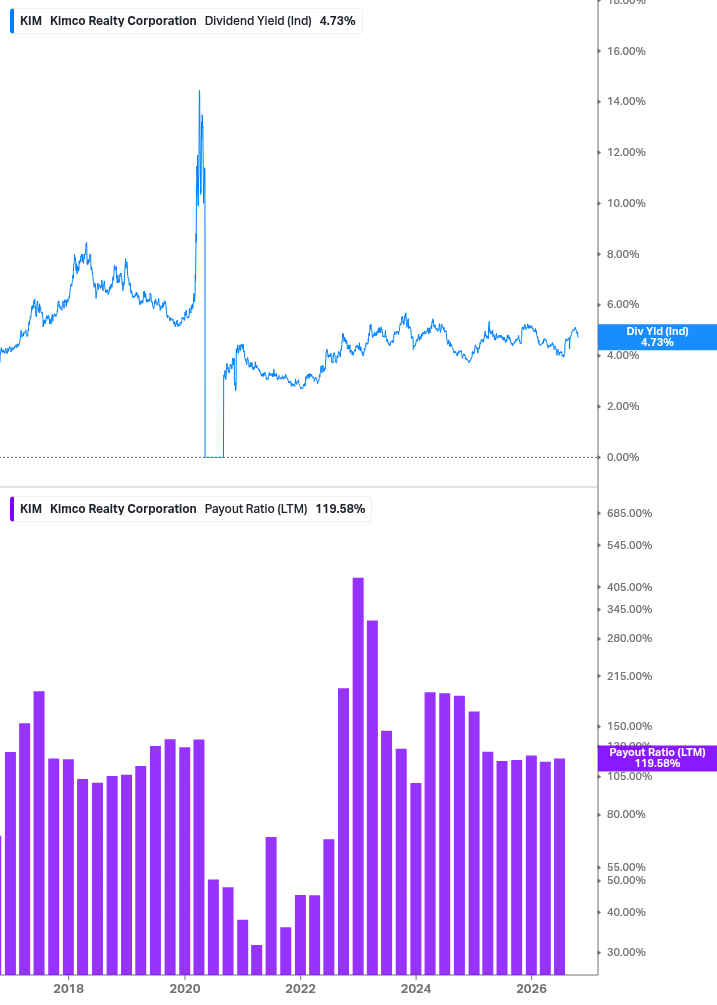Click the purple color marker in Payout Ratio legend
This screenshot has height=1005, width=717.
pos(12,509)
